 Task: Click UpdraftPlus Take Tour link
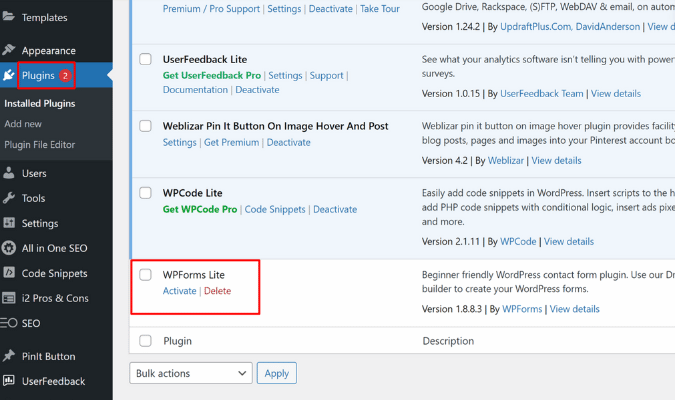pyautogui.click(x=380, y=9)
